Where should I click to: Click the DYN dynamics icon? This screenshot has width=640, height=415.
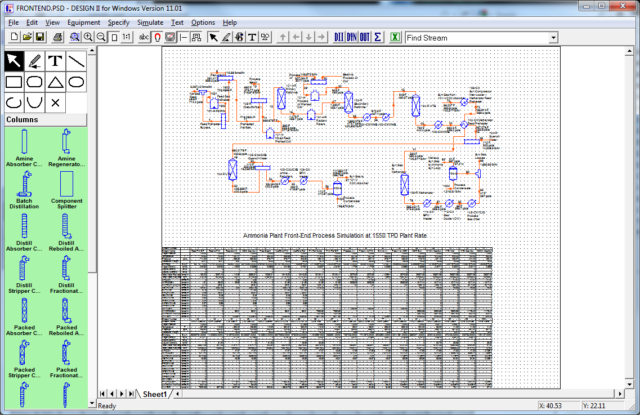(351, 37)
